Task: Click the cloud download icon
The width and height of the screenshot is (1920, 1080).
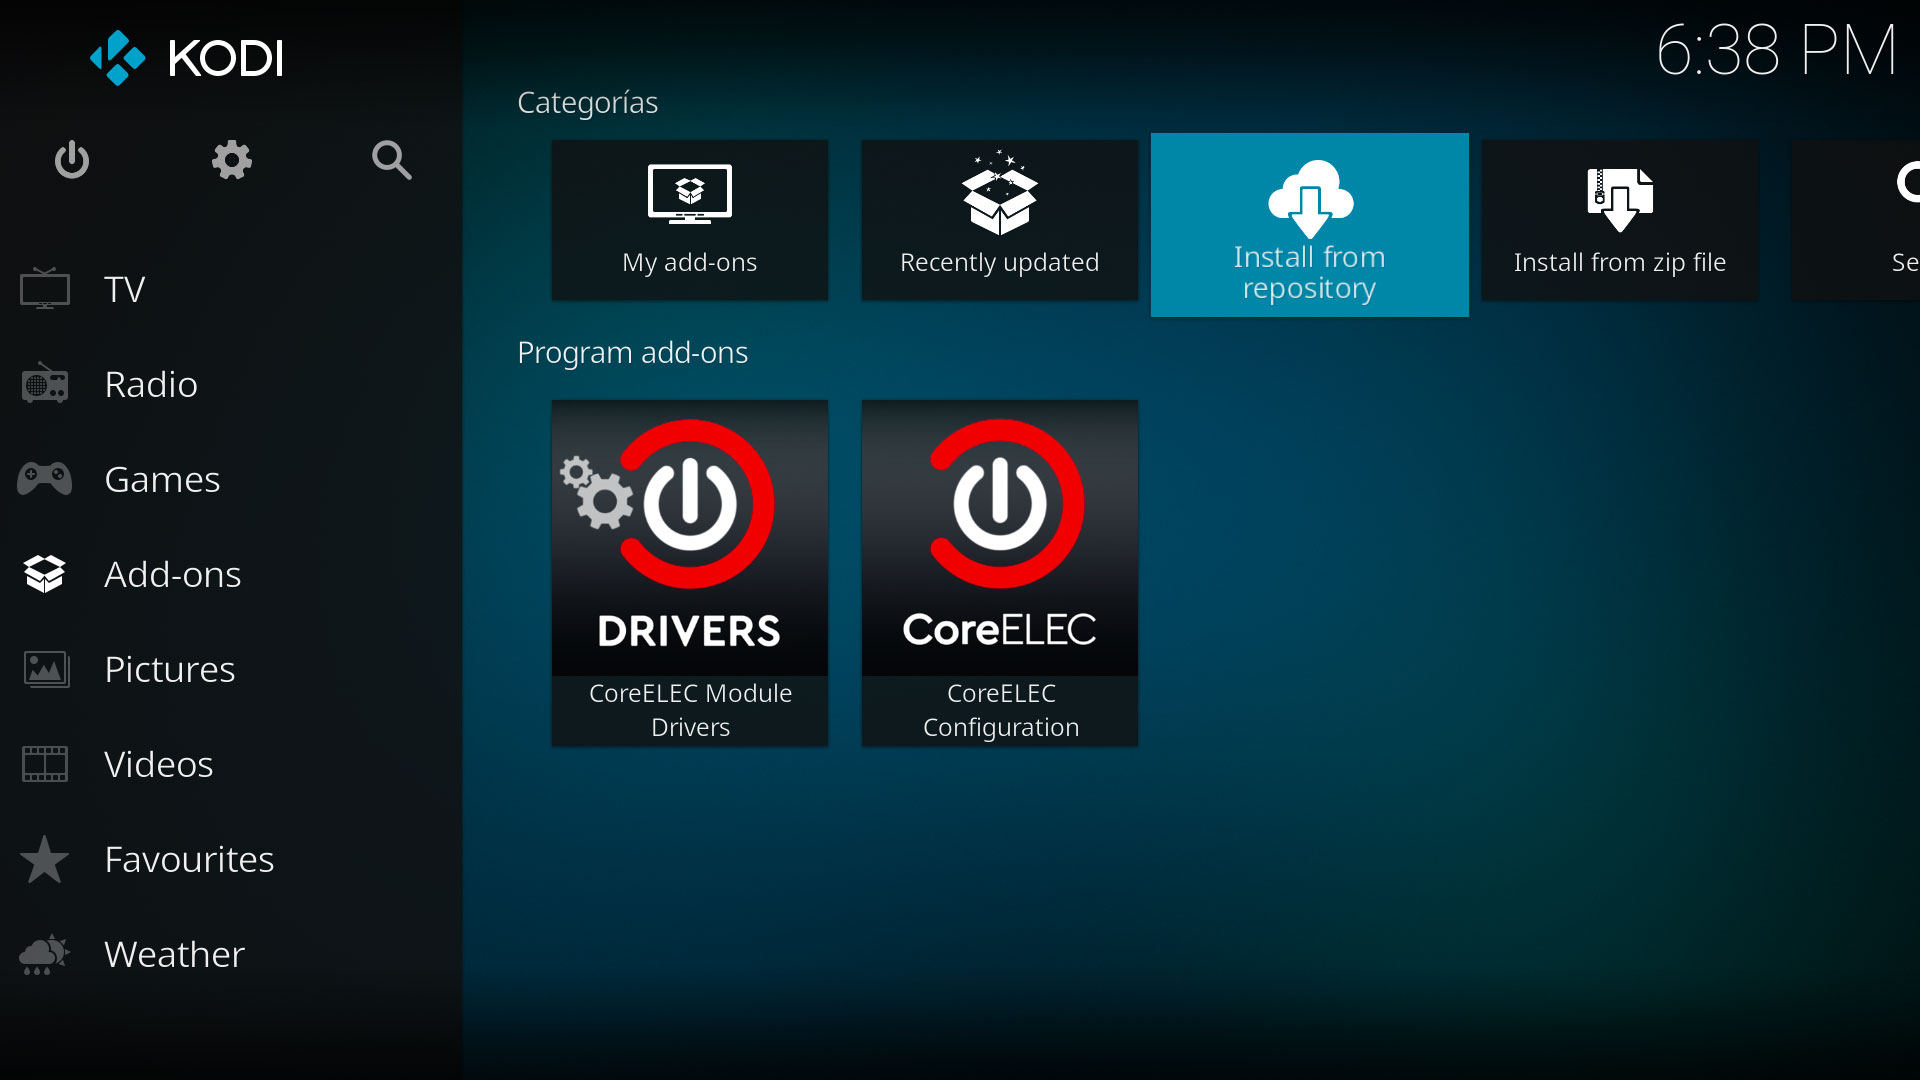Action: (1310, 198)
